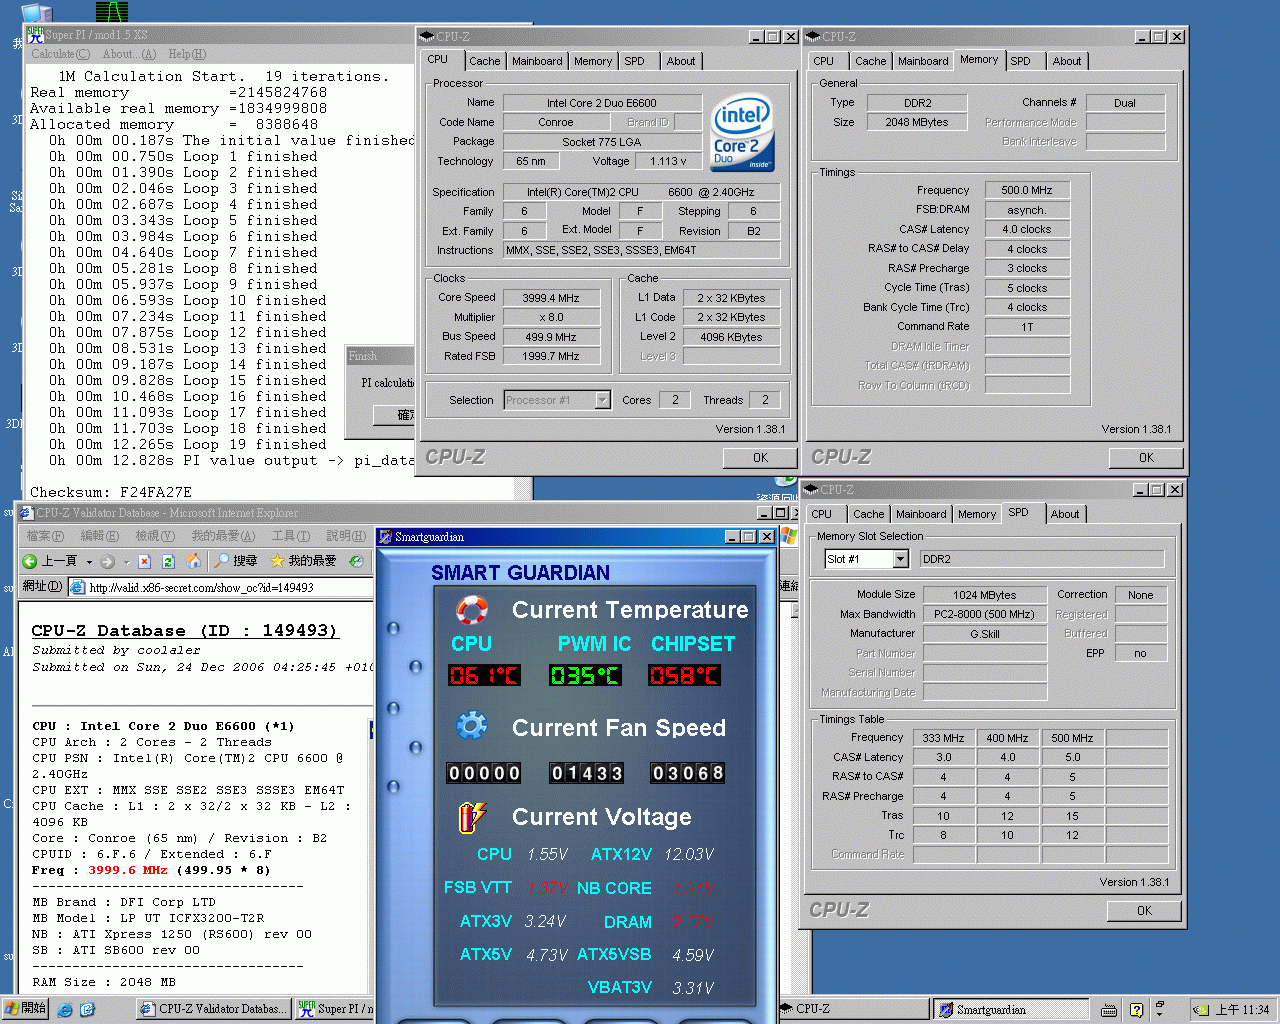Viewport: 1280px width, 1024px height.
Task: Open Memory tab in the SPD window
Action: (976, 514)
